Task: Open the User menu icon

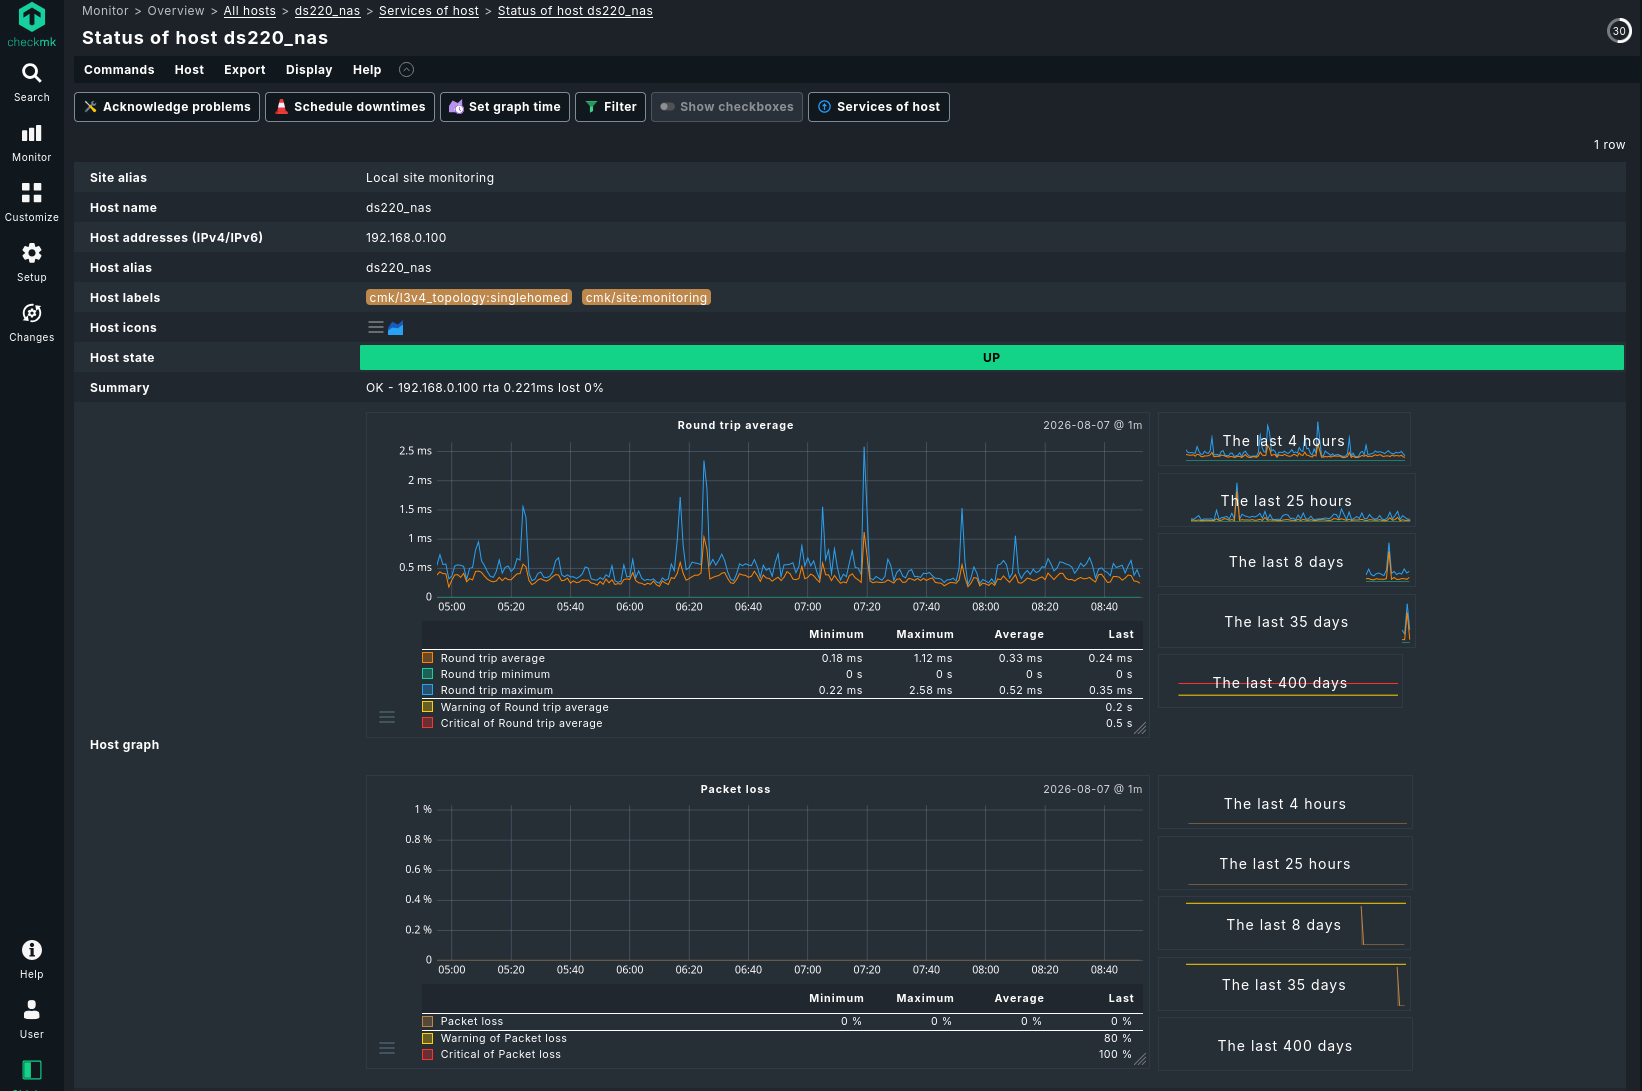Action: point(32,1010)
